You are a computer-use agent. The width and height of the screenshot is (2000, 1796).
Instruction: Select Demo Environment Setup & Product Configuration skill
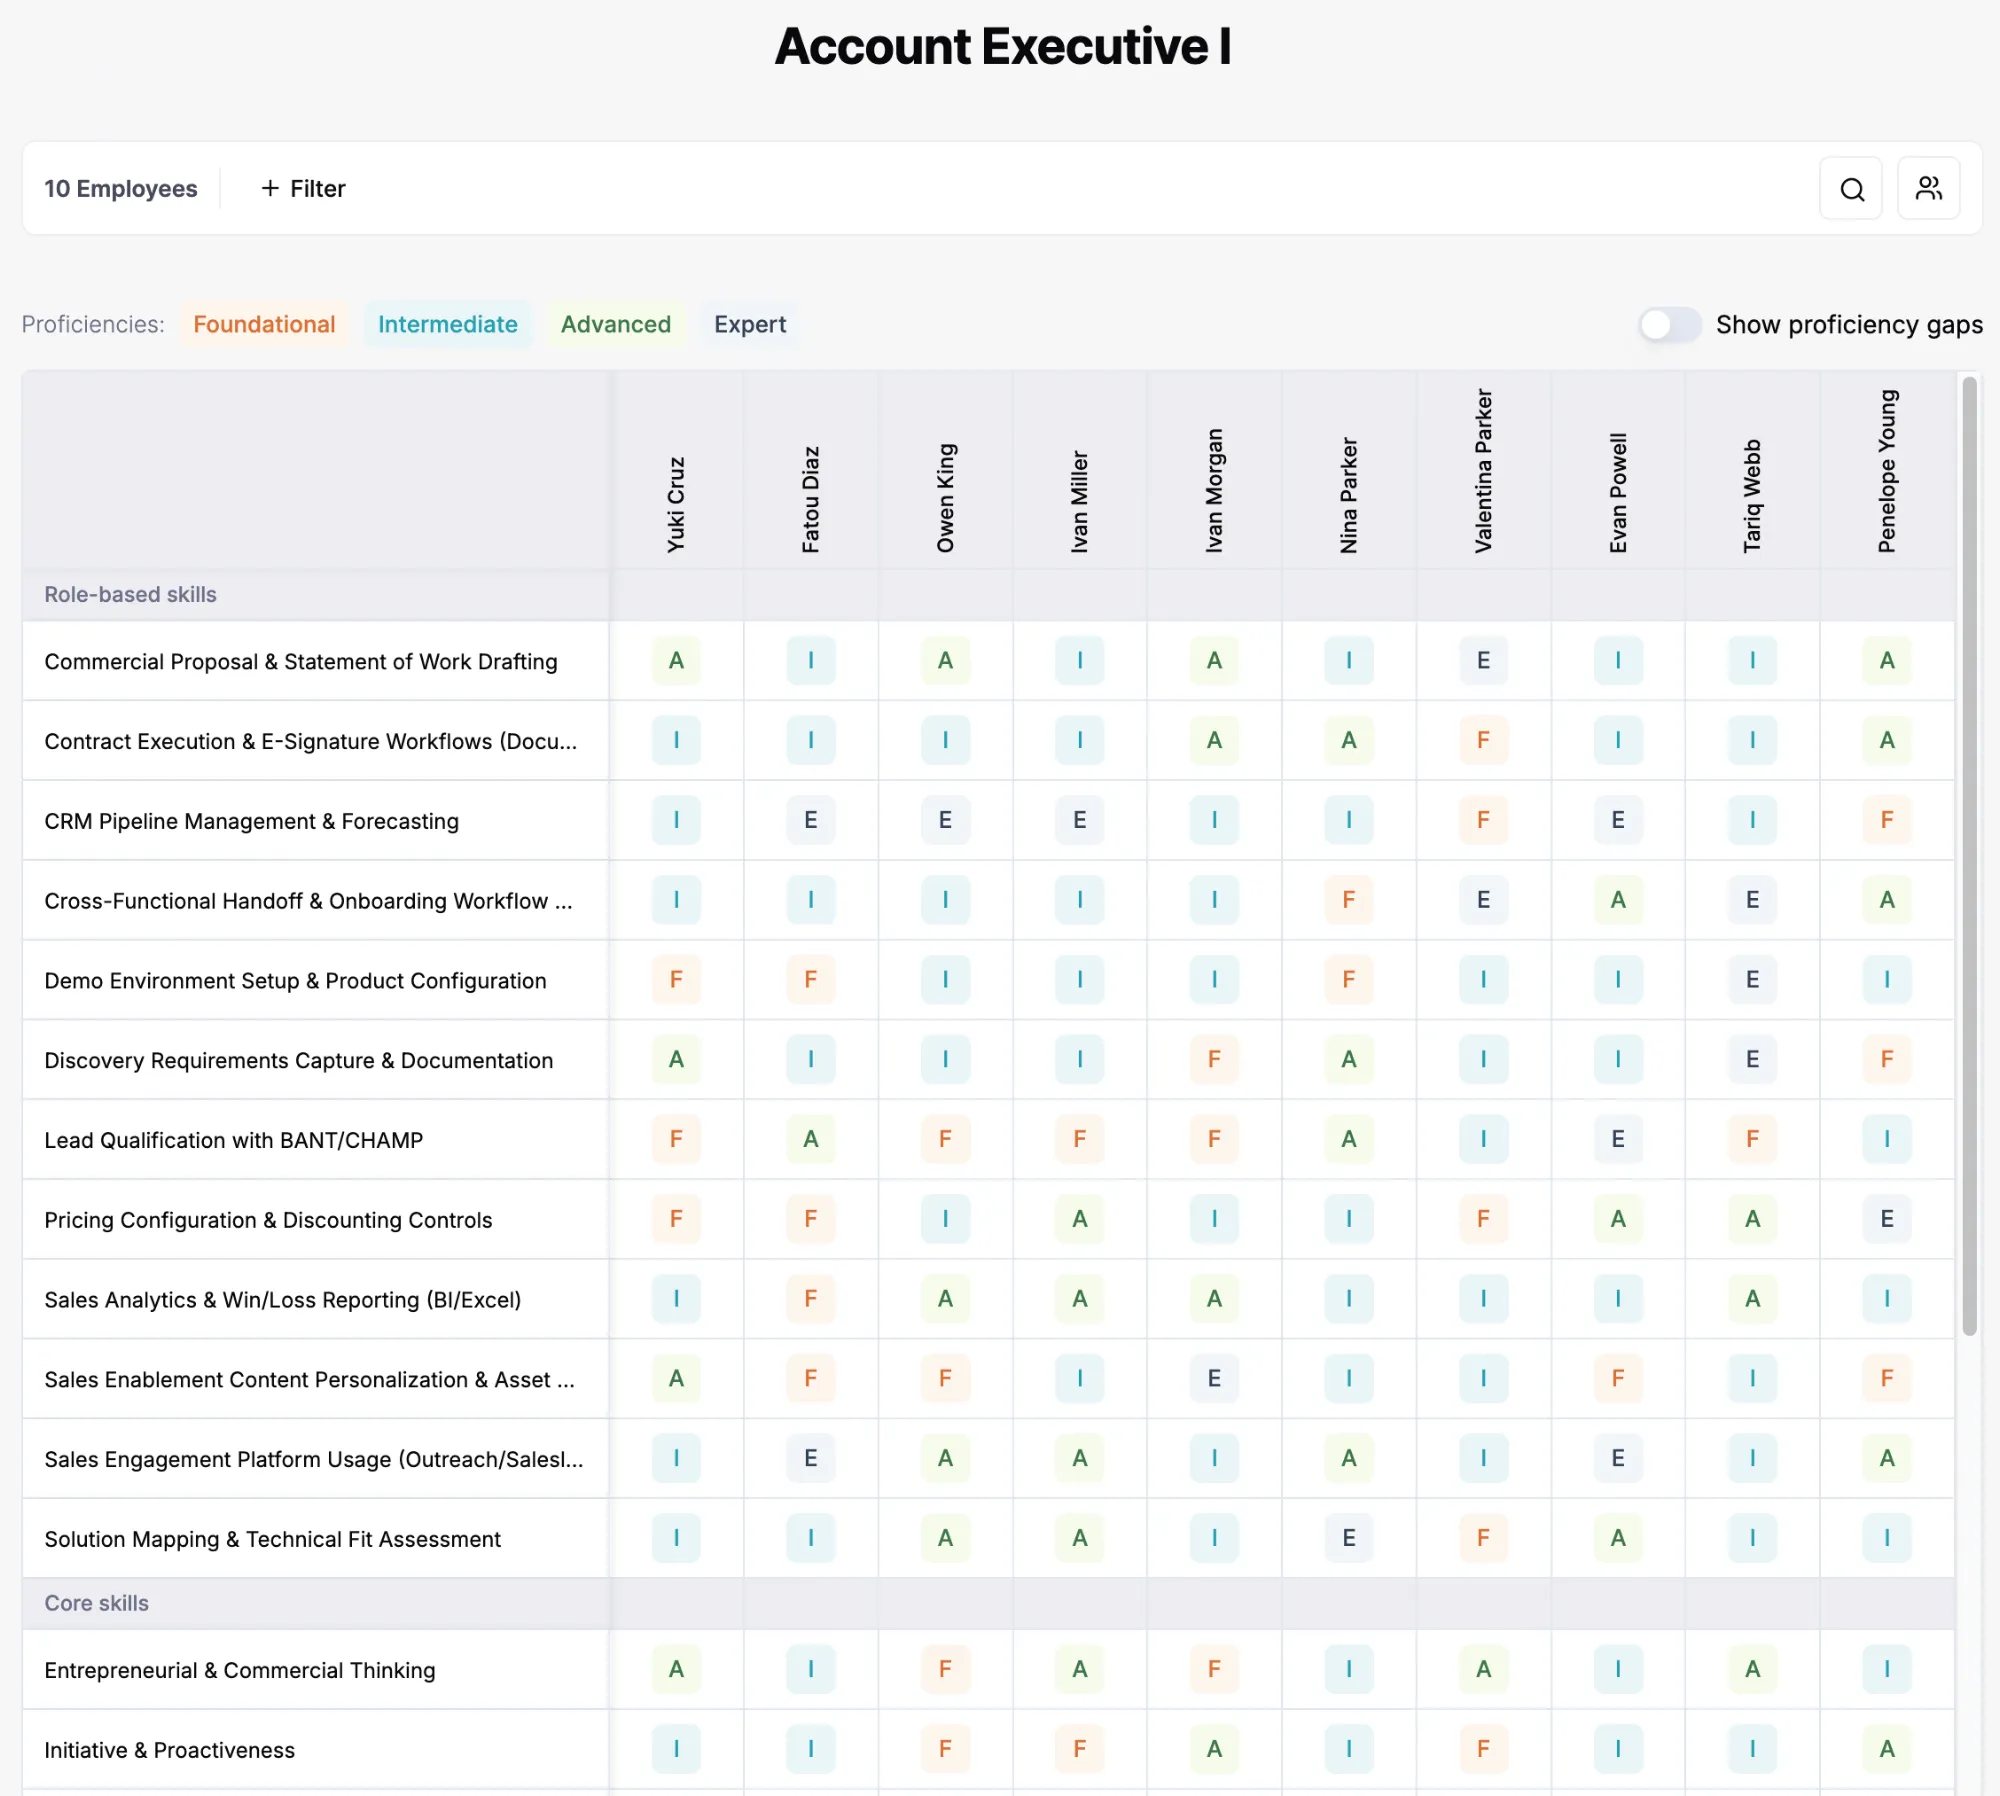coord(295,982)
